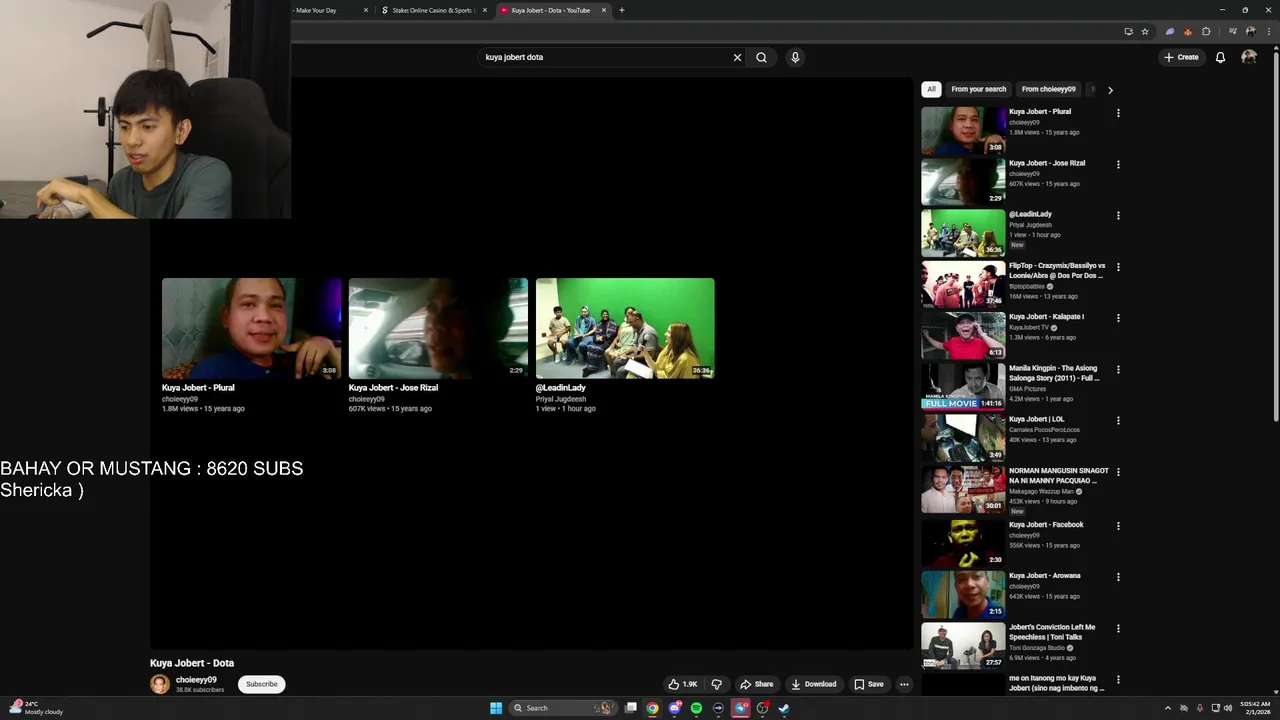Open options for @LeadinLady sidebar video
The height and width of the screenshot is (720, 1280).
(x=1118, y=215)
